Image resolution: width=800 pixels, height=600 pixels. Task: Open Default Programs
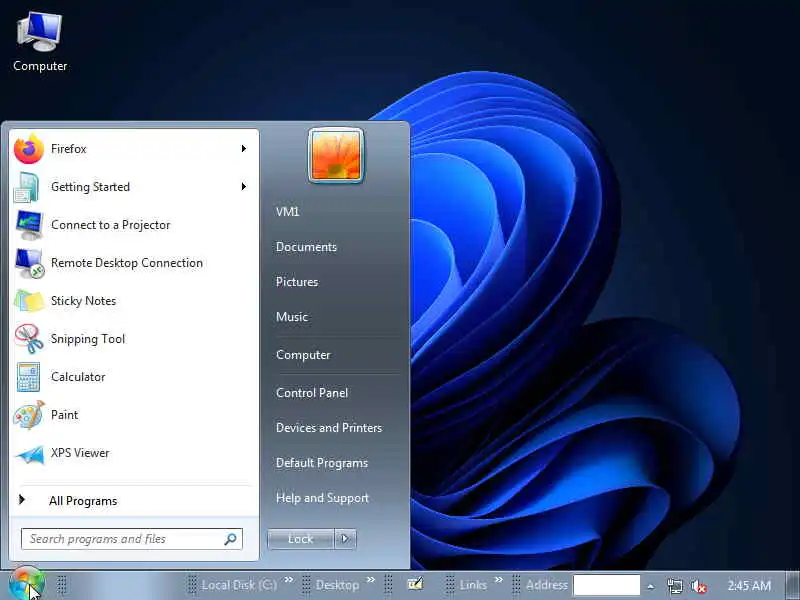click(x=321, y=463)
